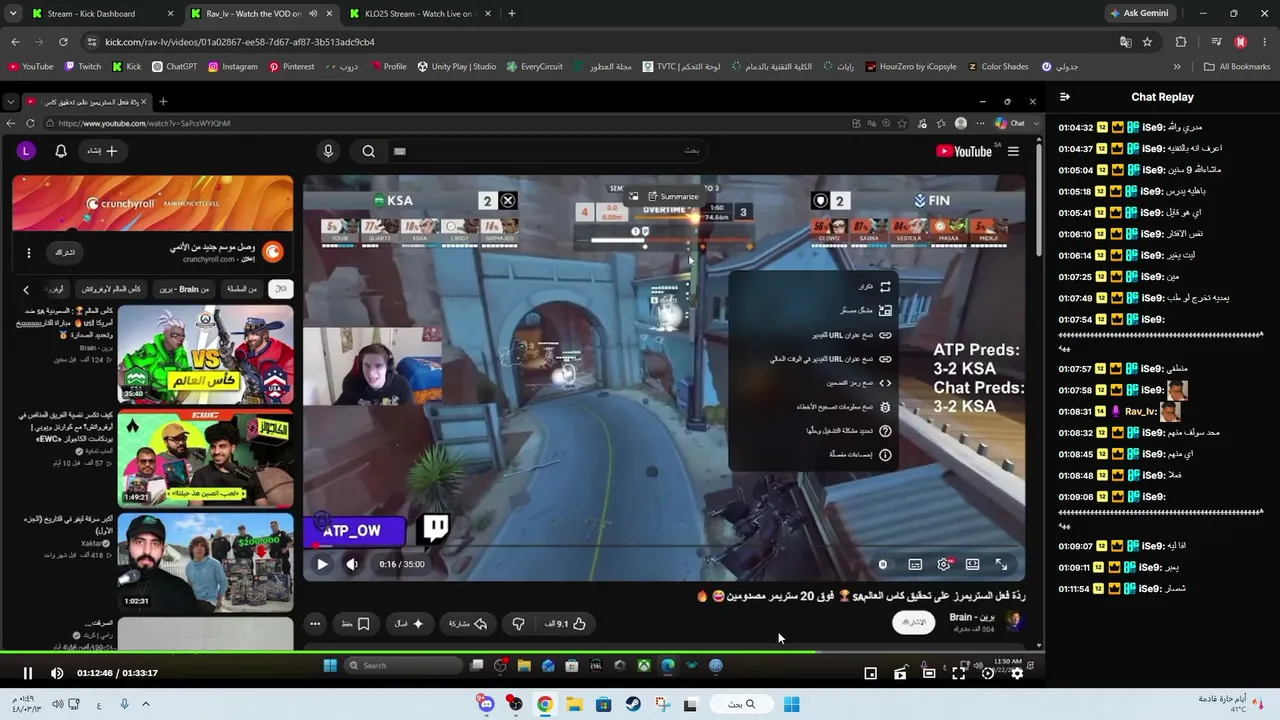
Task: Open the Chrome tab search dropdown
Action: pyautogui.click(x=13, y=14)
